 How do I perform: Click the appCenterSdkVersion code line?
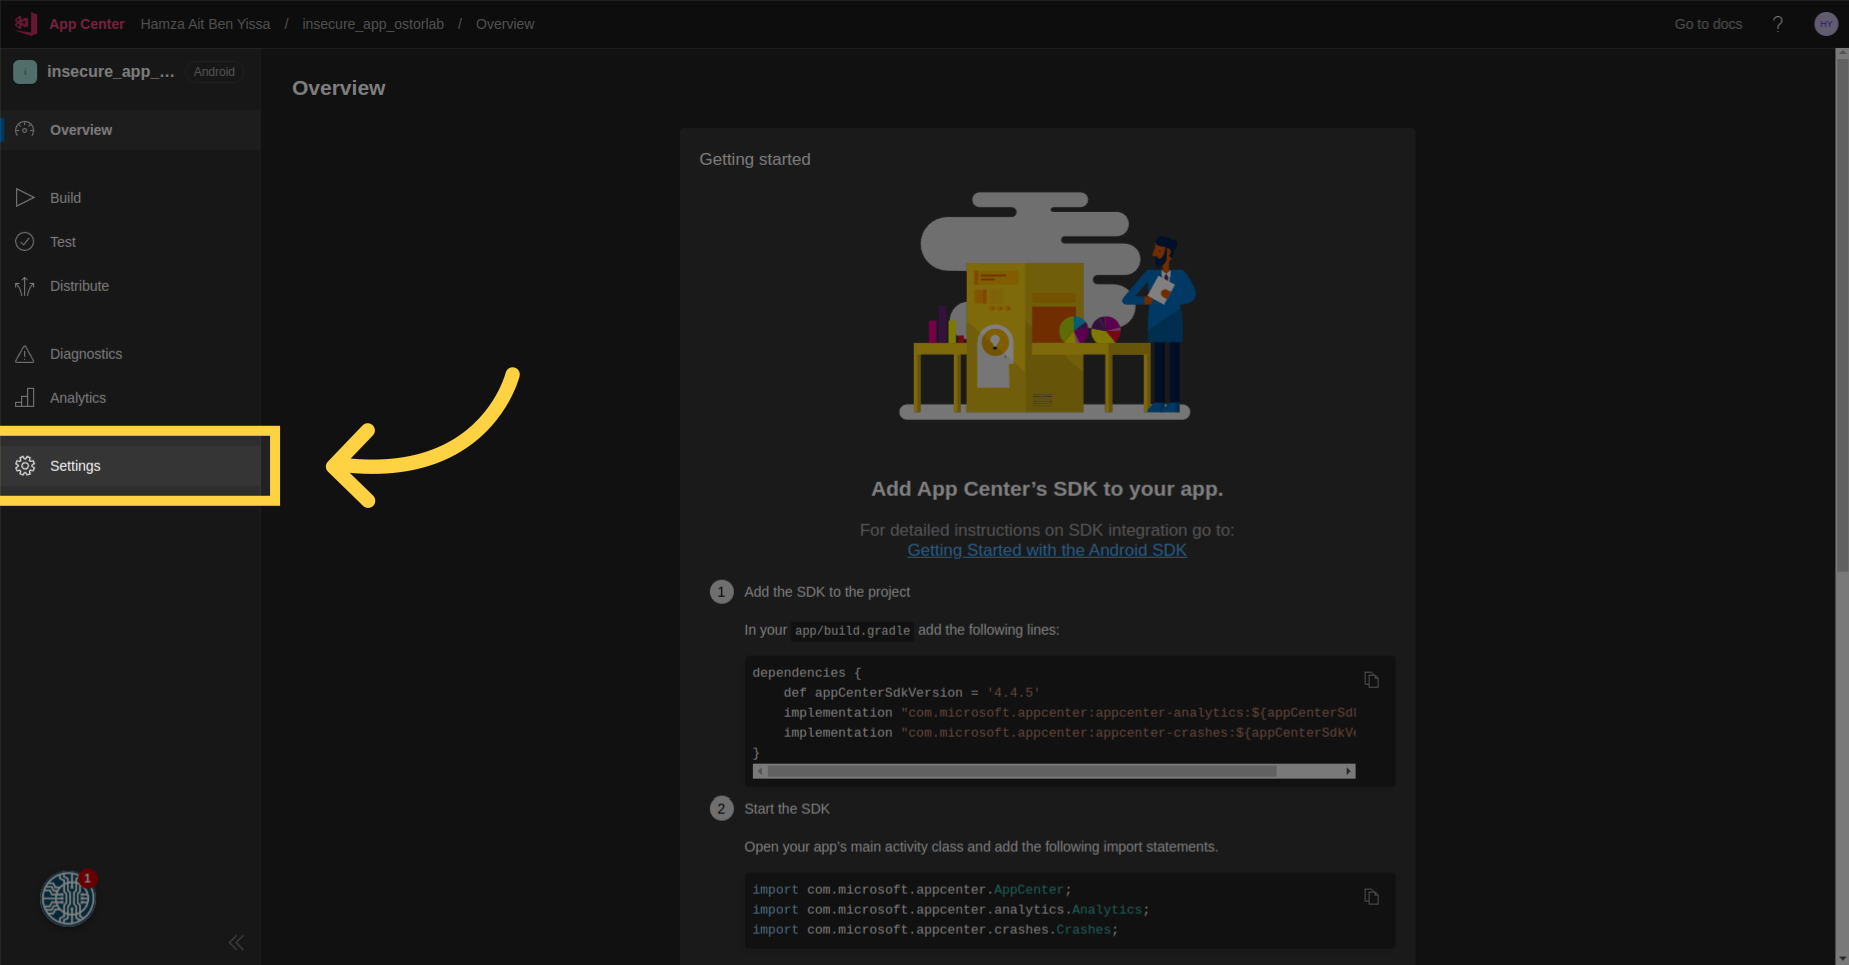(x=911, y=693)
